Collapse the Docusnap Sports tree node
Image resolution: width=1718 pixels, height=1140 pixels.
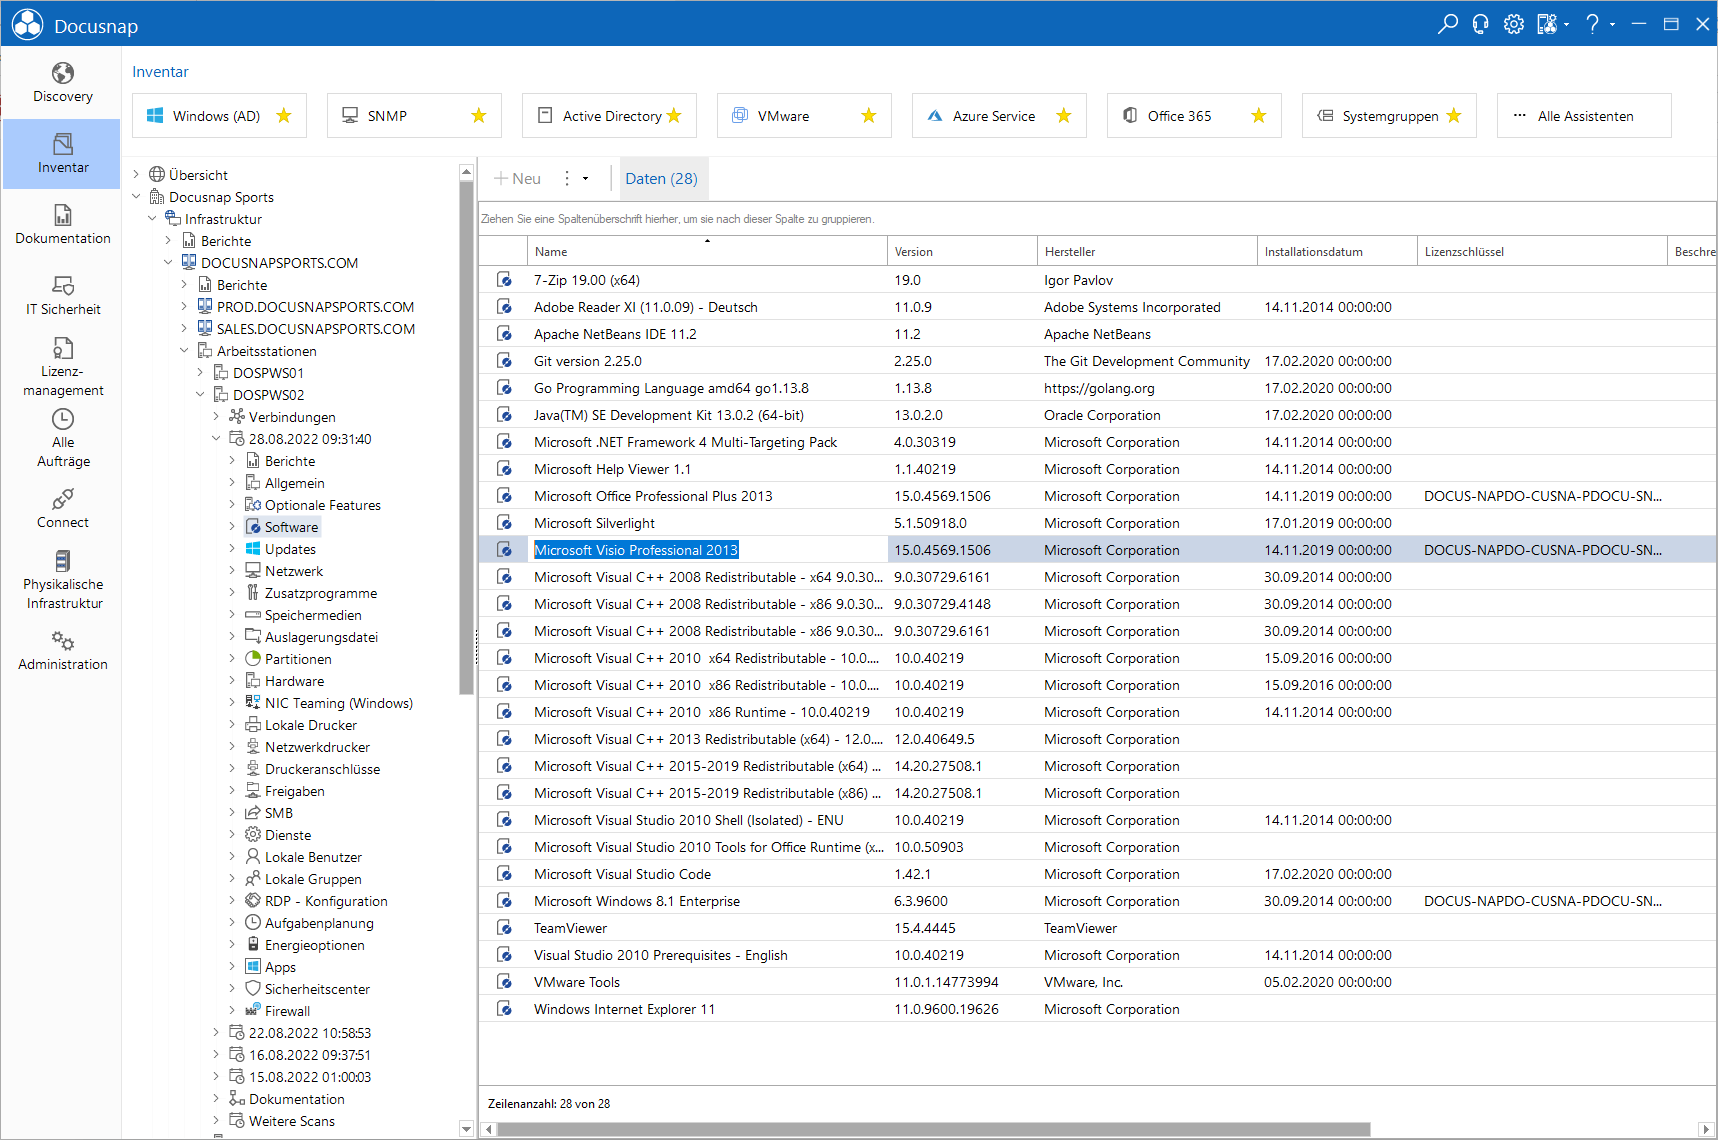pyautogui.click(x=137, y=197)
